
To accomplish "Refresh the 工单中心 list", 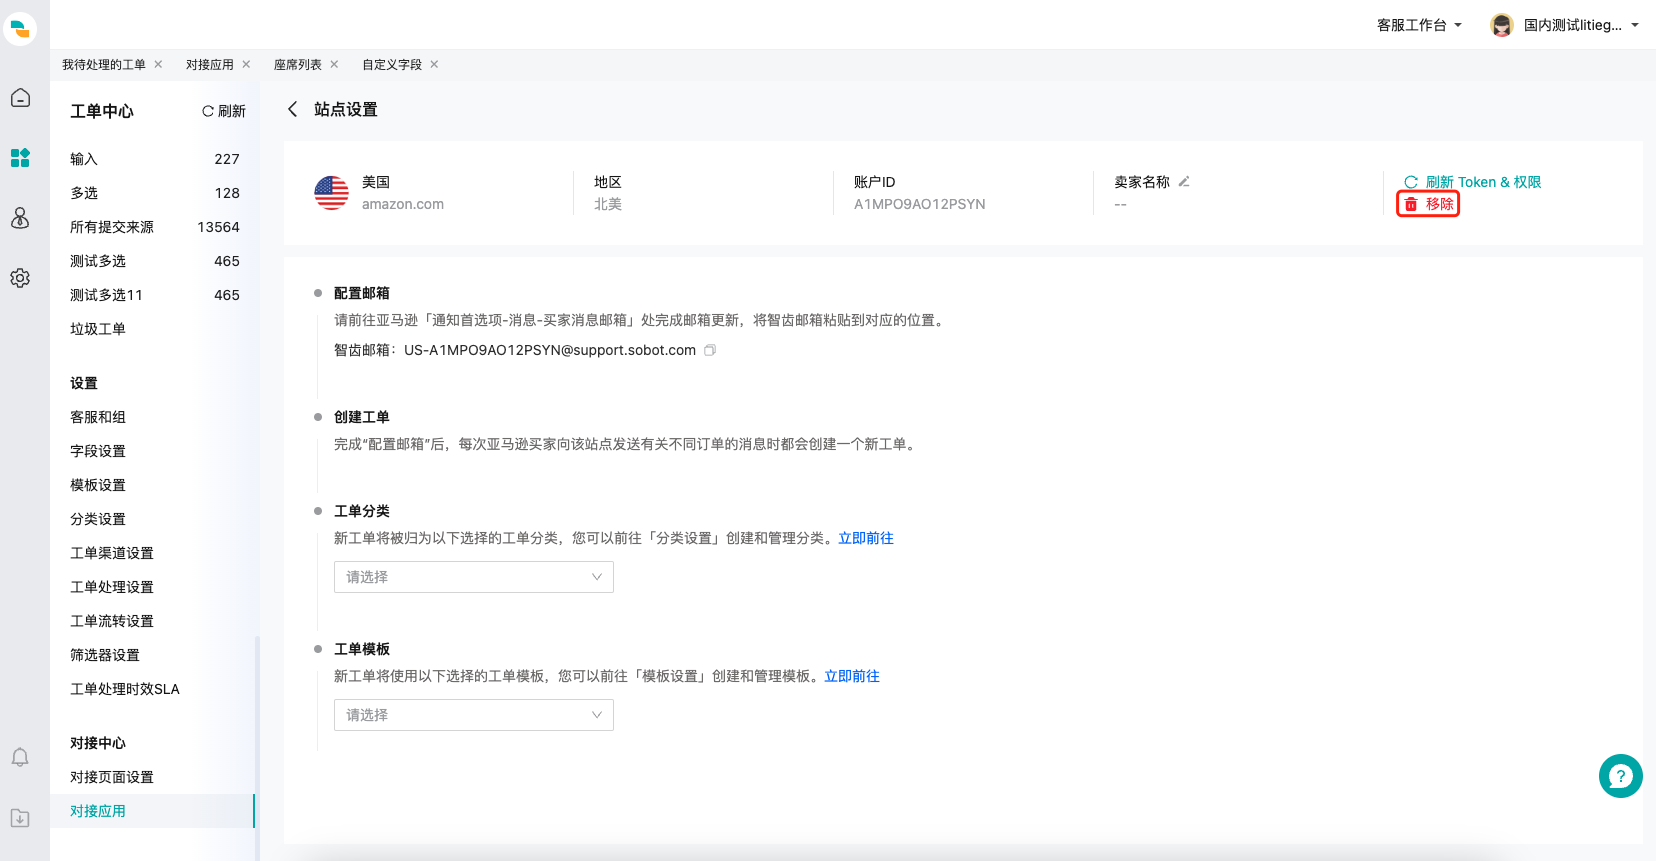I will [x=224, y=111].
